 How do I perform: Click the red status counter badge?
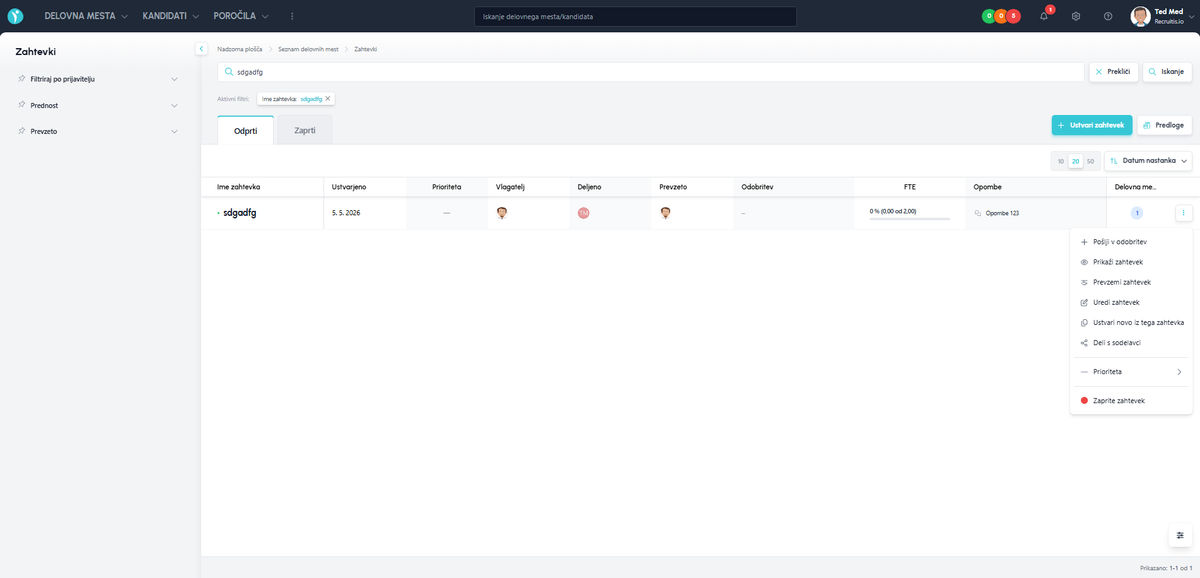tap(1014, 16)
